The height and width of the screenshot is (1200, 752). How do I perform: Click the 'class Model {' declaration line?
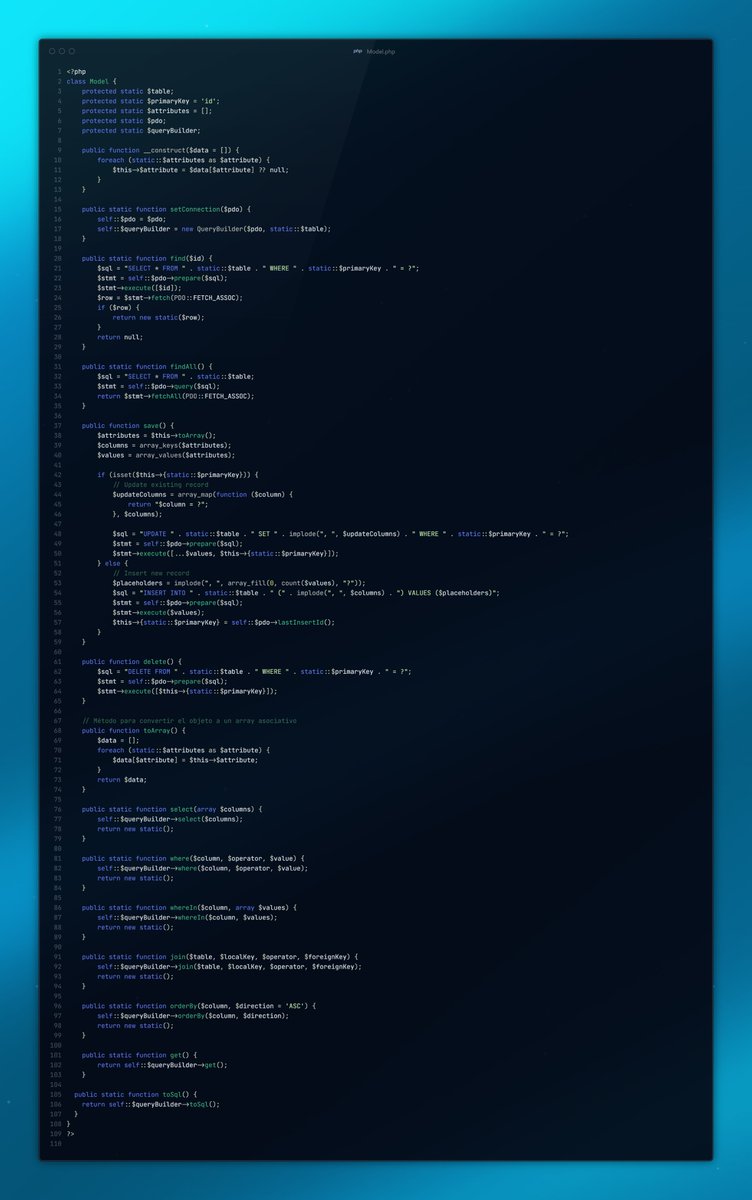point(91,81)
